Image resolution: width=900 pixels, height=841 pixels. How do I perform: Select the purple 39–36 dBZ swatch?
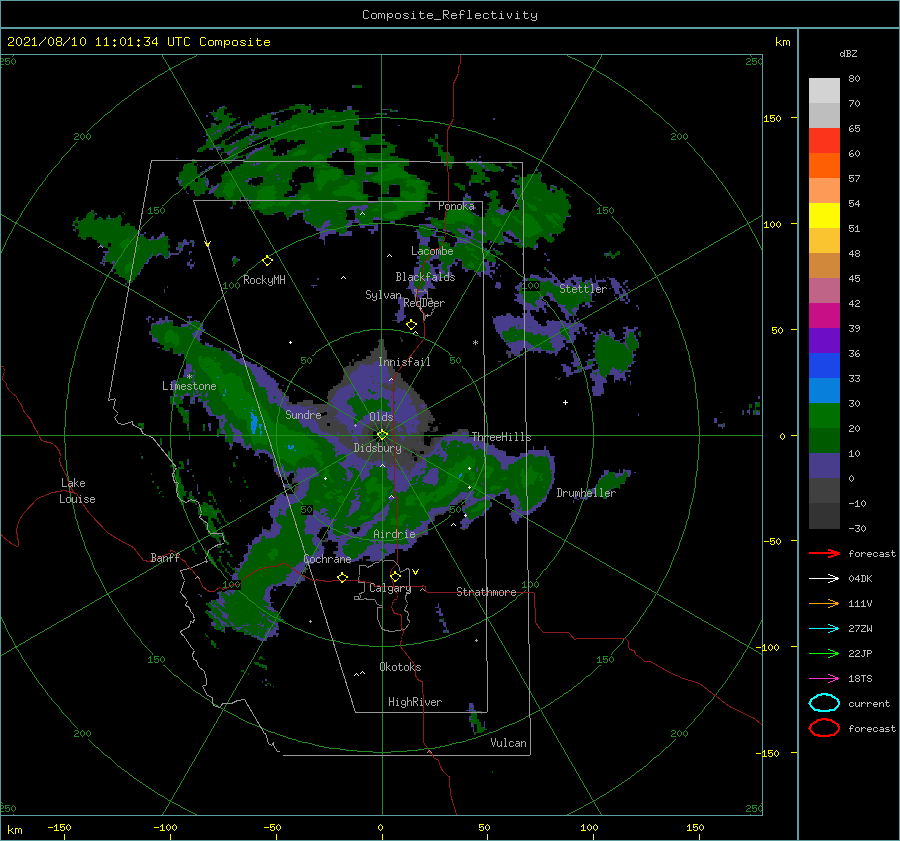[824, 340]
